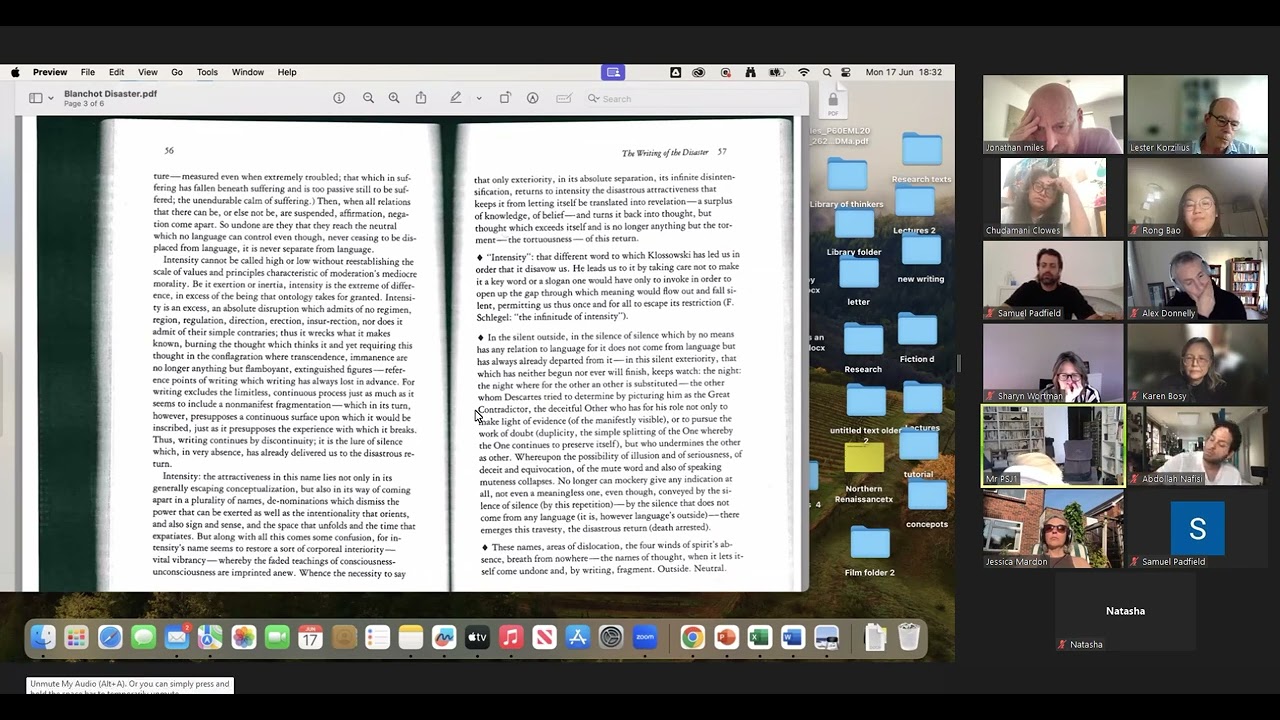Zoom in on the PDF page
Screen dimensions: 1280x720
(x=394, y=98)
